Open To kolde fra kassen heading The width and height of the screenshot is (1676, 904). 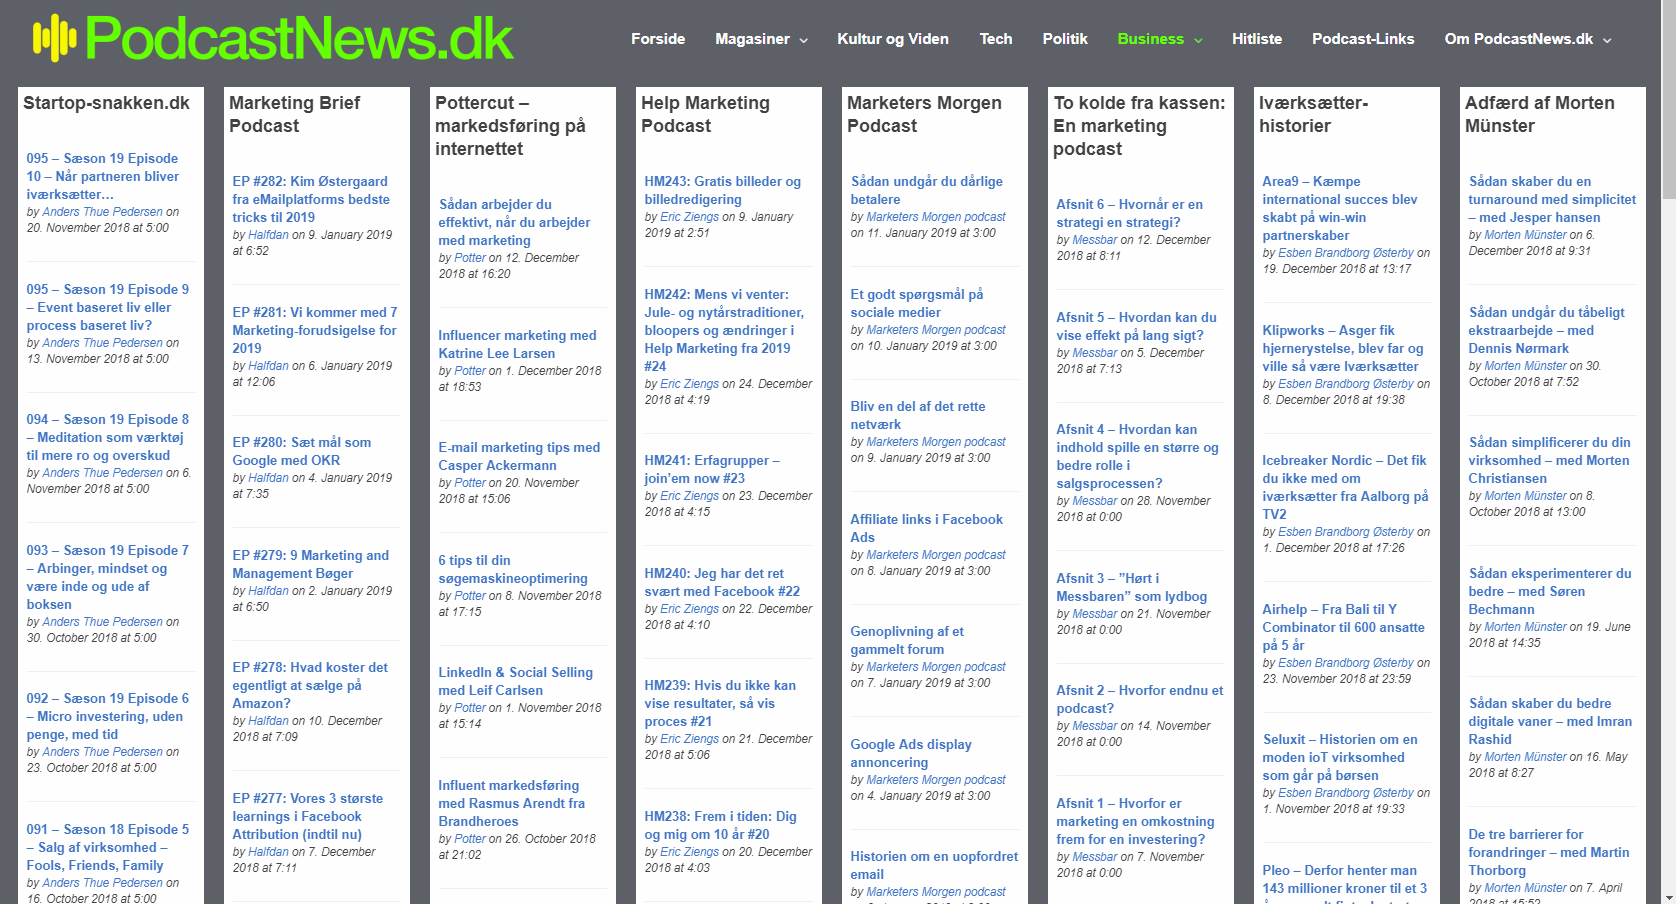pos(1139,126)
